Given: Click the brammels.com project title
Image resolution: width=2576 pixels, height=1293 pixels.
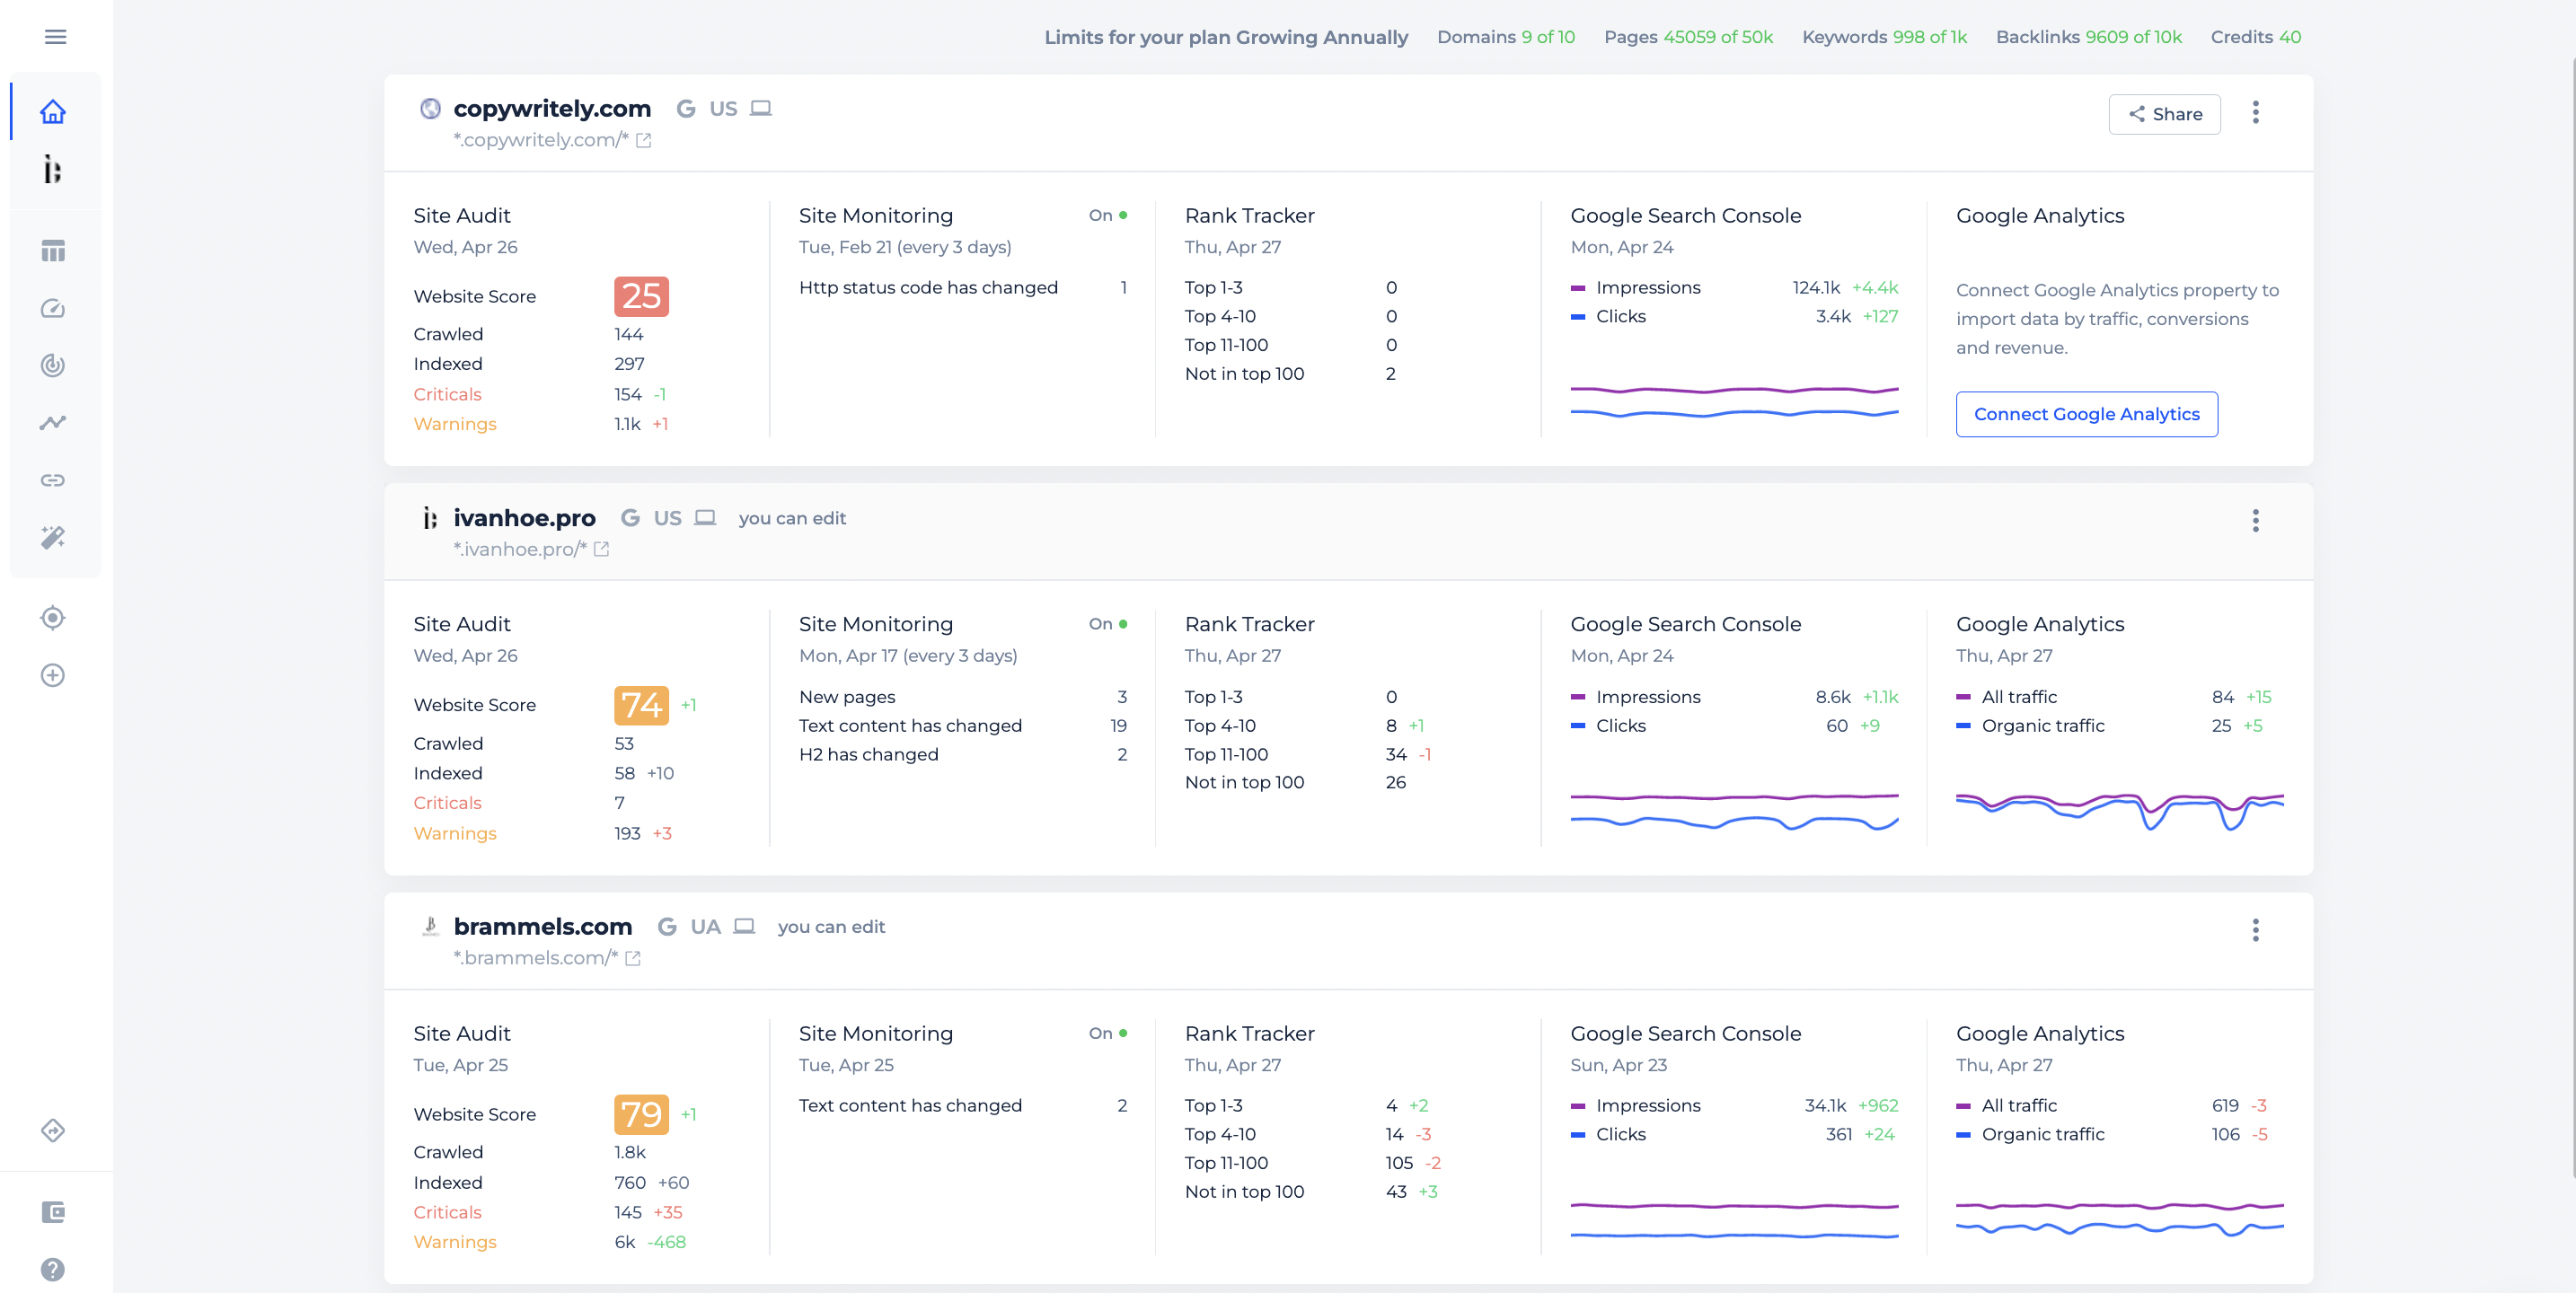Looking at the screenshot, I should (x=543, y=926).
